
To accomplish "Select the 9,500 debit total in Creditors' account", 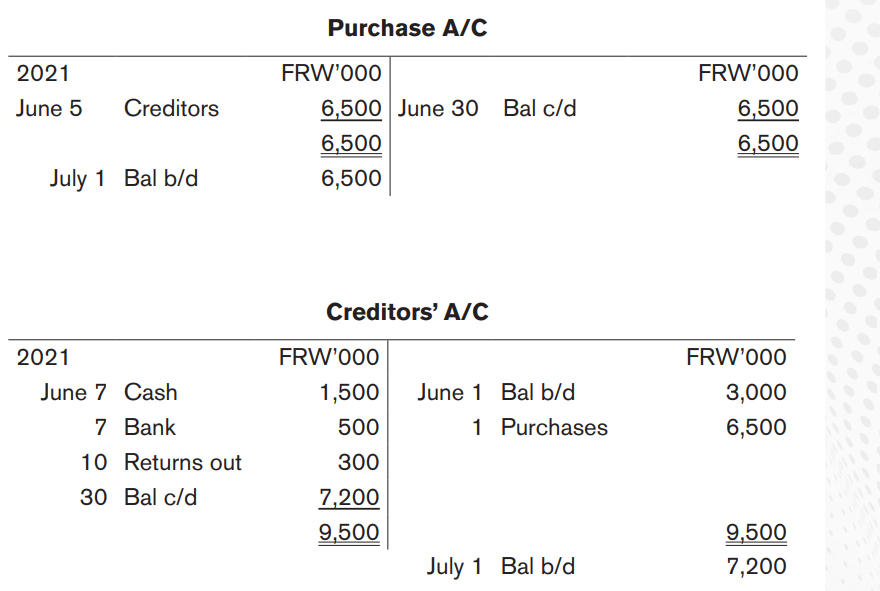I will coord(349,532).
